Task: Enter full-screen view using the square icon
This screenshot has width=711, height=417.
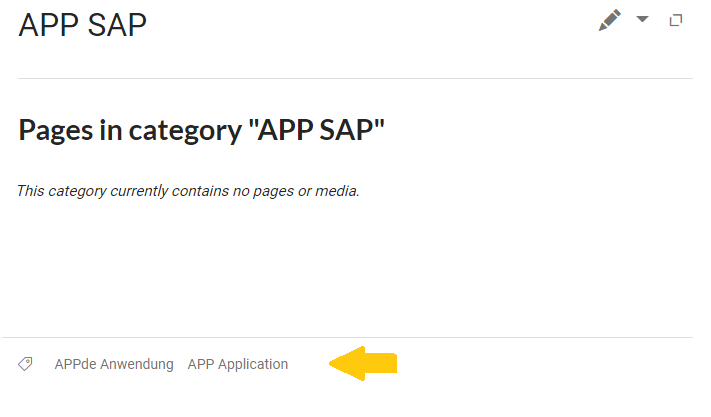Action: [x=676, y=20]
